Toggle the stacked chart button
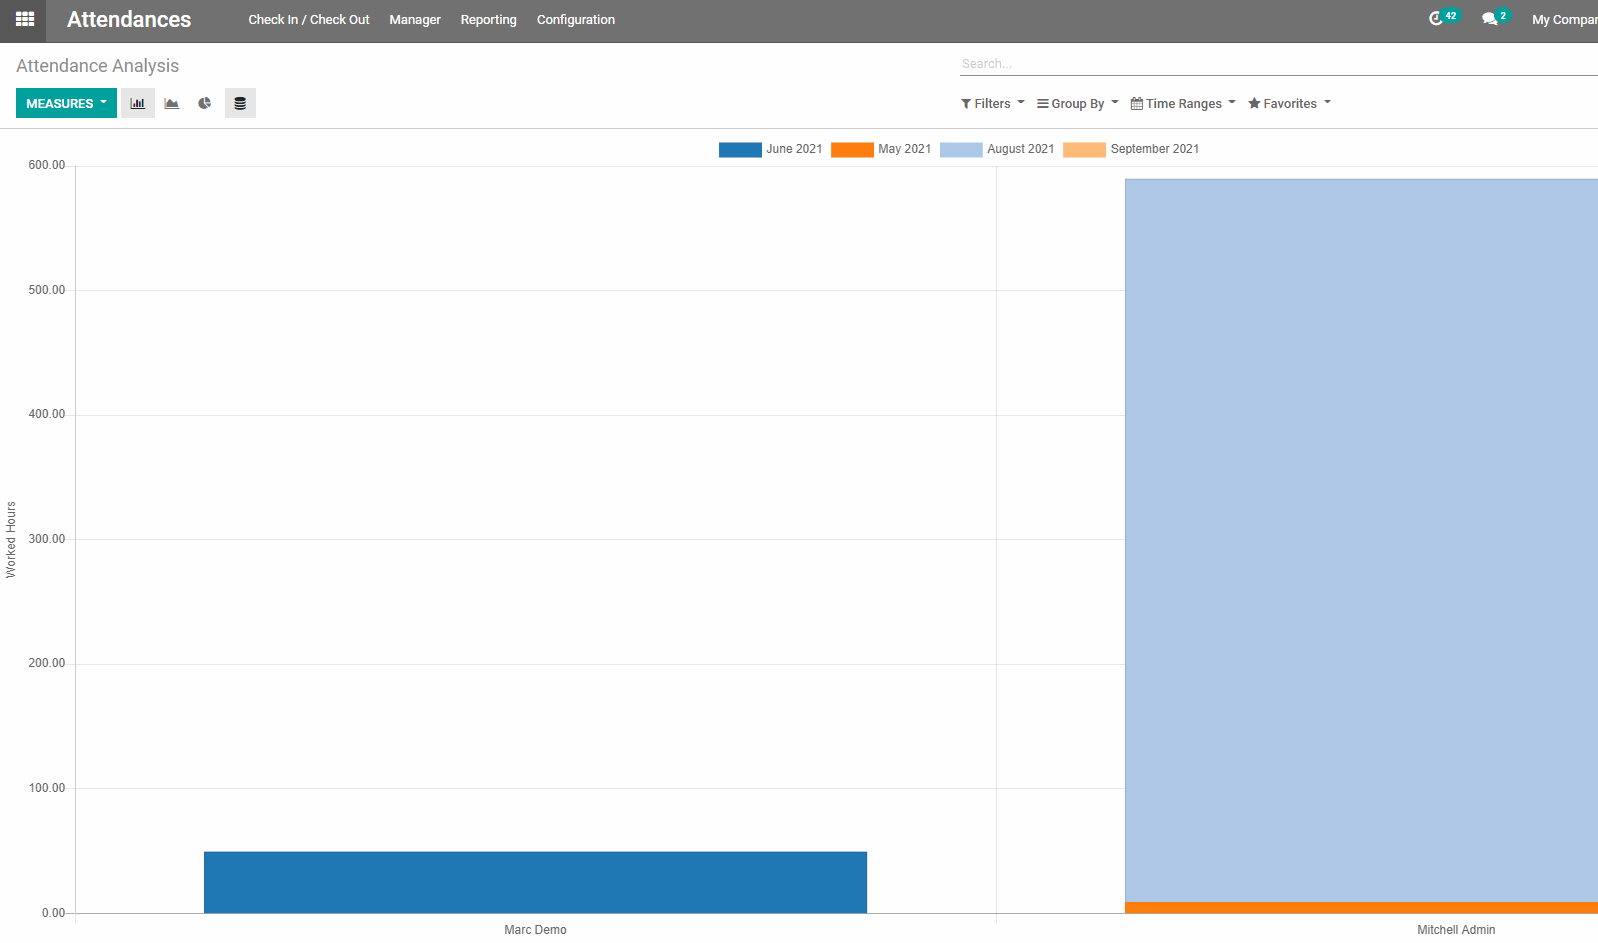Screen dimensions: 1598x943 tap(240, 103)
